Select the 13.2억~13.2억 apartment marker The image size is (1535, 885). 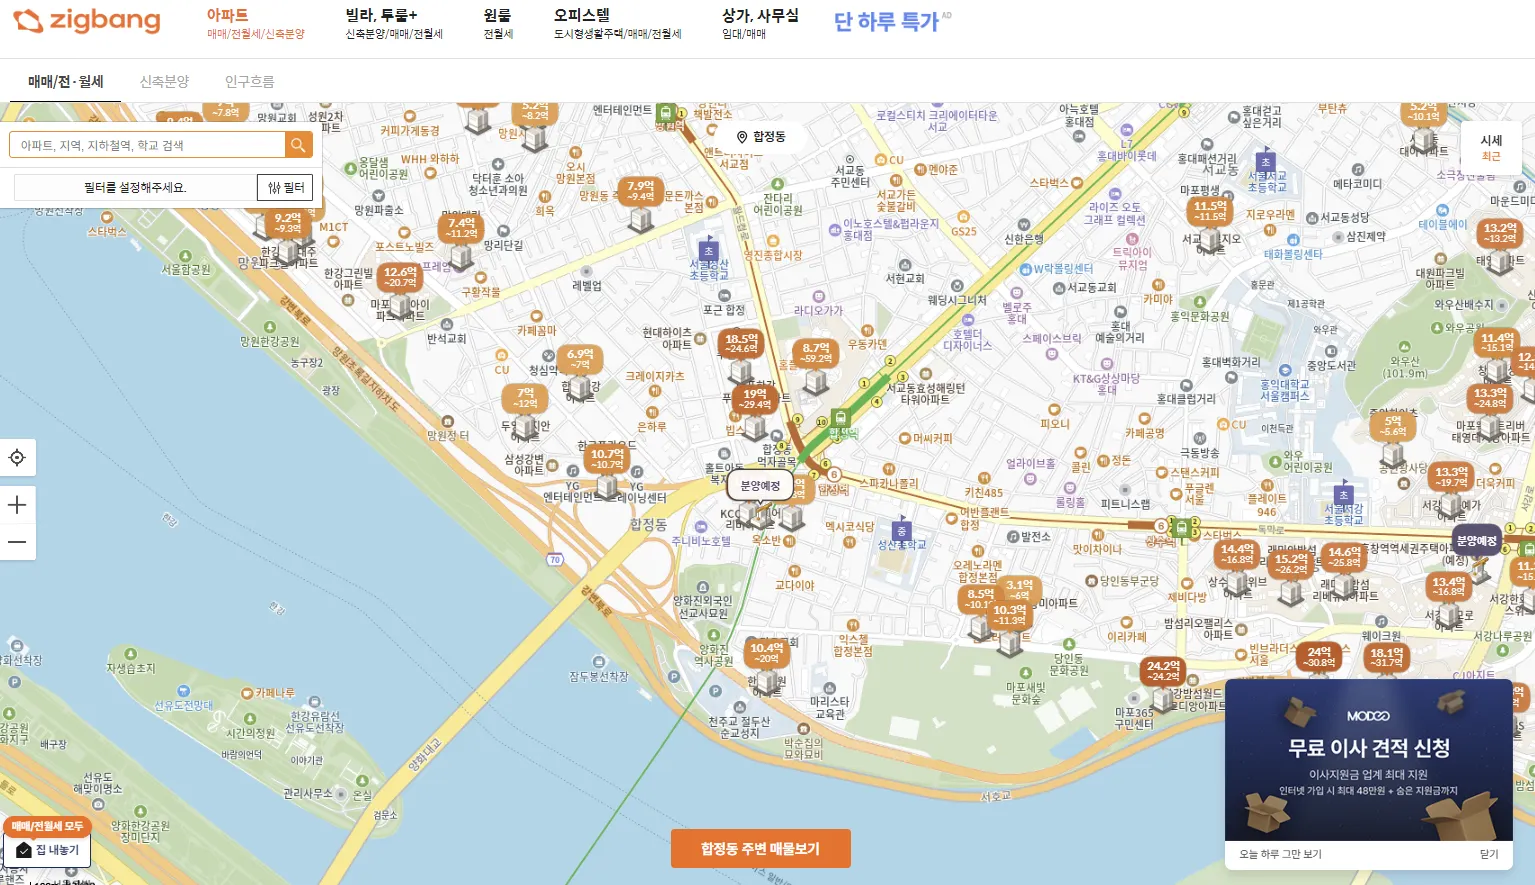pos(1500,232)
